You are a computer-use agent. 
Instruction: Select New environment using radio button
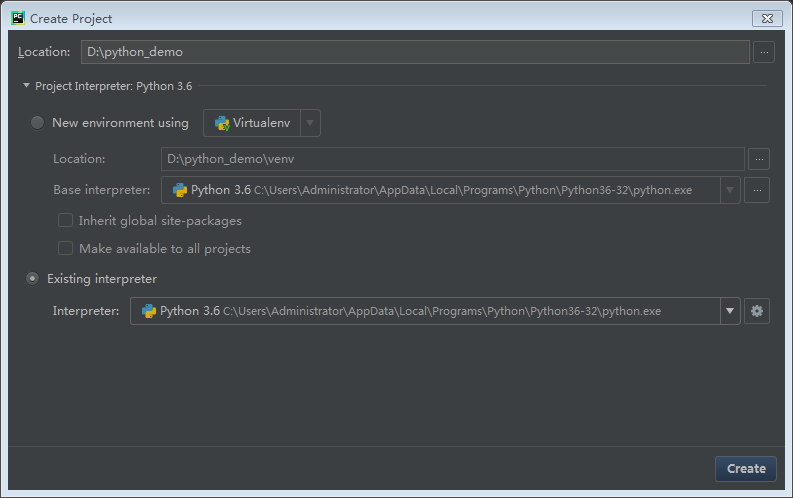click(x=37, y=123)
